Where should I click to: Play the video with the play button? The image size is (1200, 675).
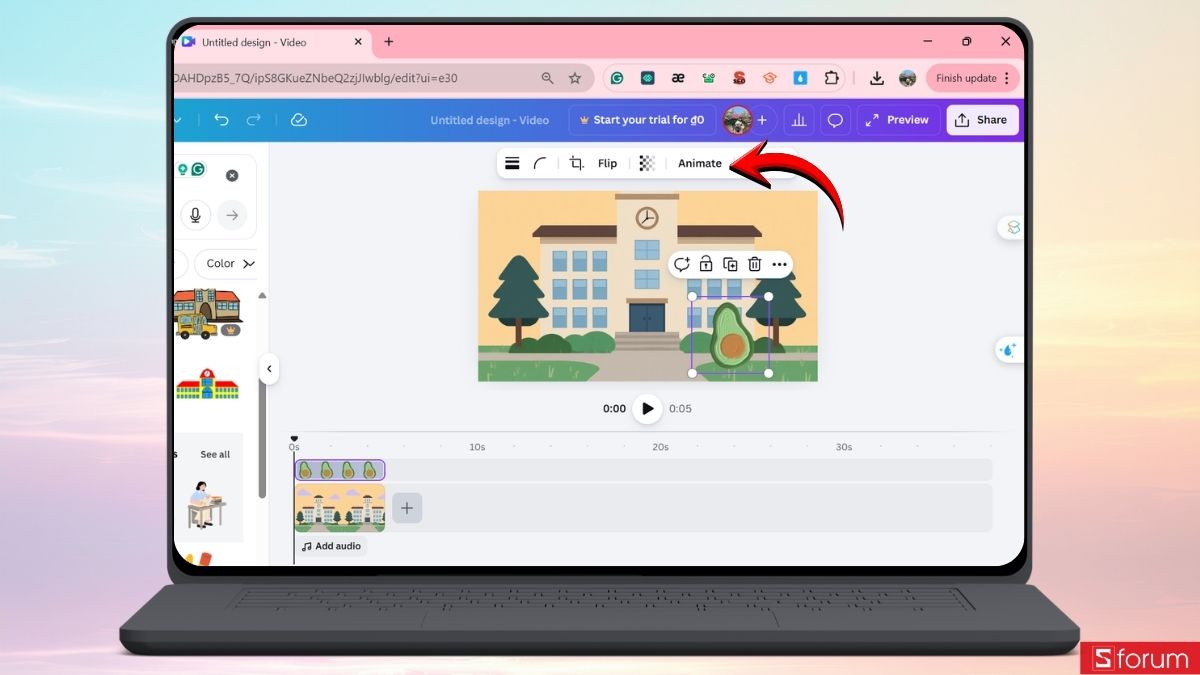pyautogui.click(x=648, y=409)
